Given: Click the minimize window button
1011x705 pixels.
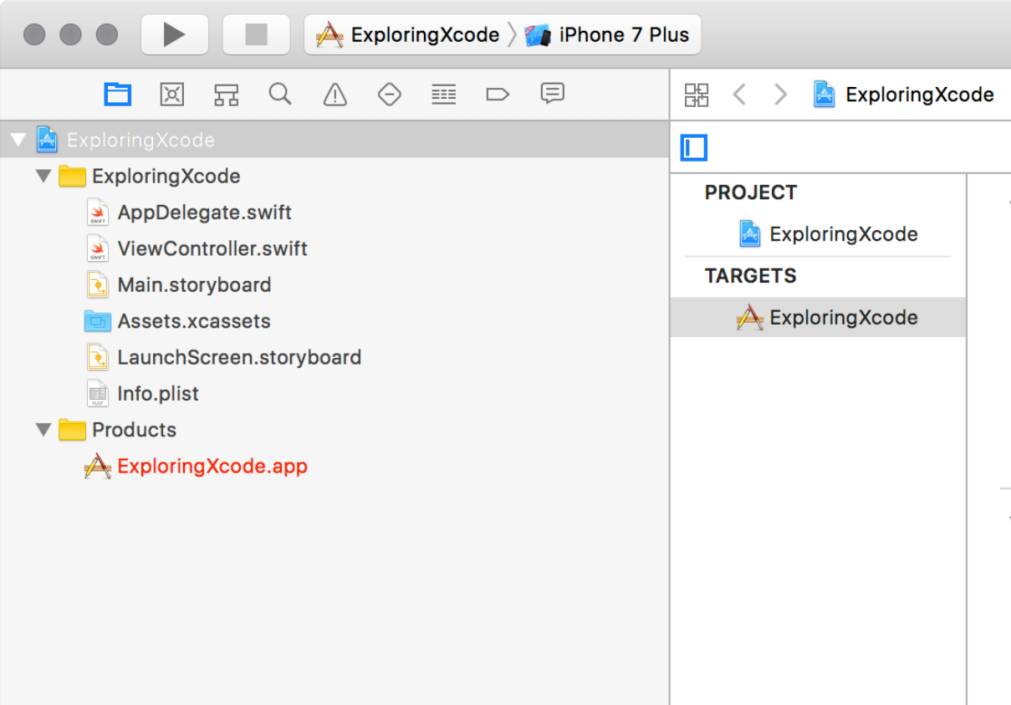Looking at the screenshot, I should point(70,34).
